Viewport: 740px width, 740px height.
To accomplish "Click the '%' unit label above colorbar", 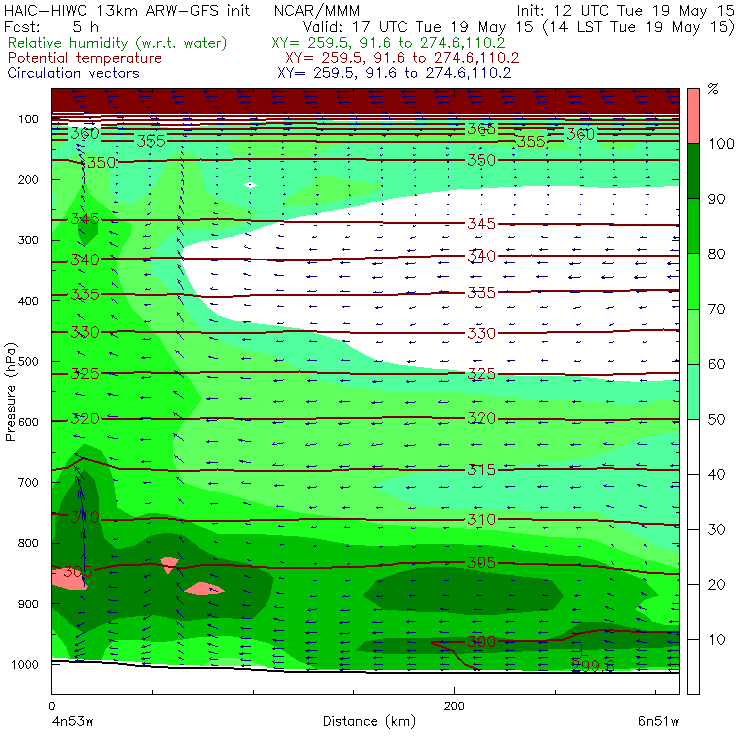I will (713, 88).
